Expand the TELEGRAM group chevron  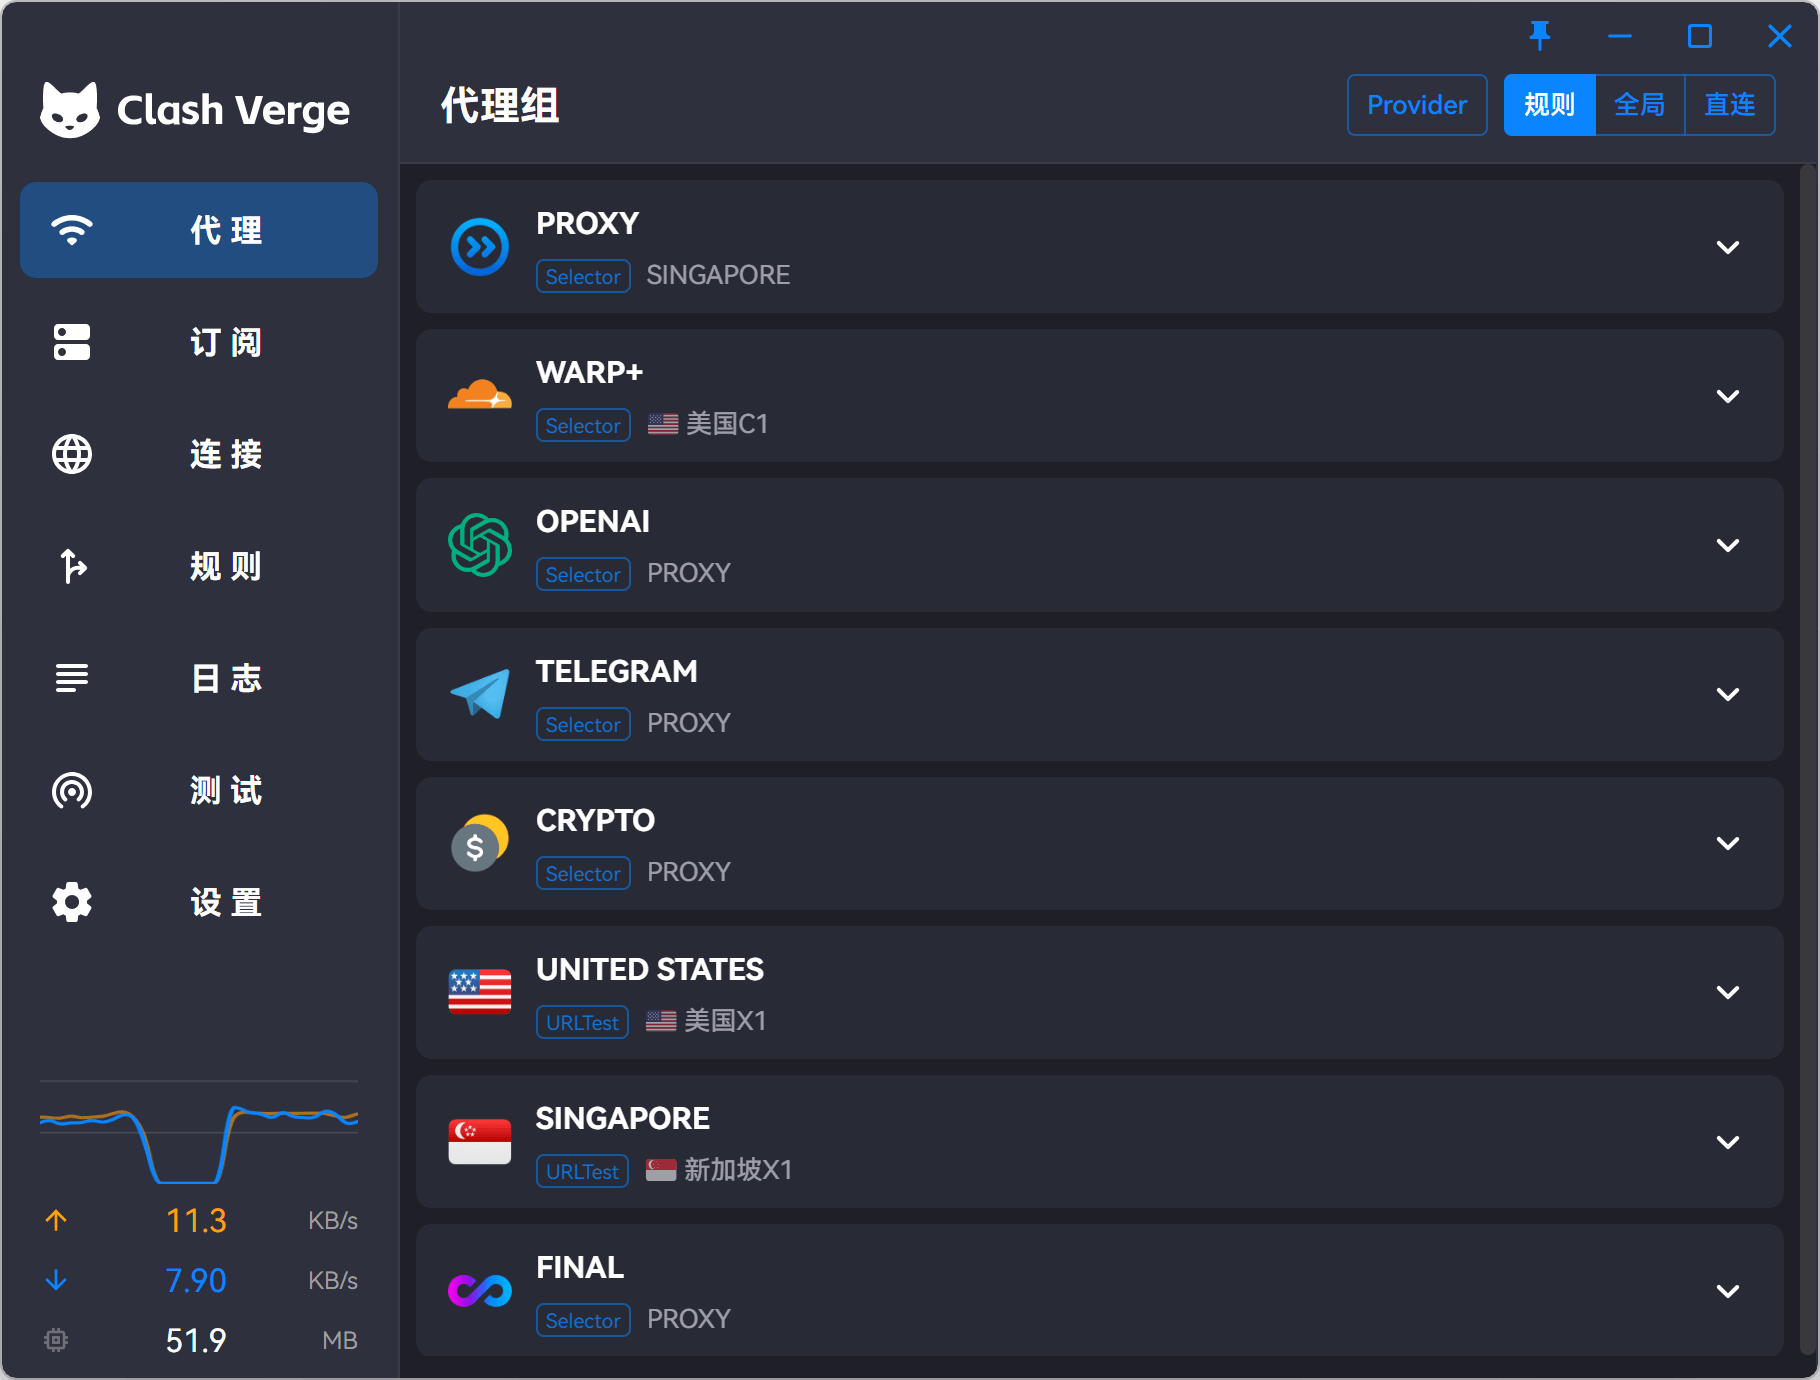[1727, 694]
